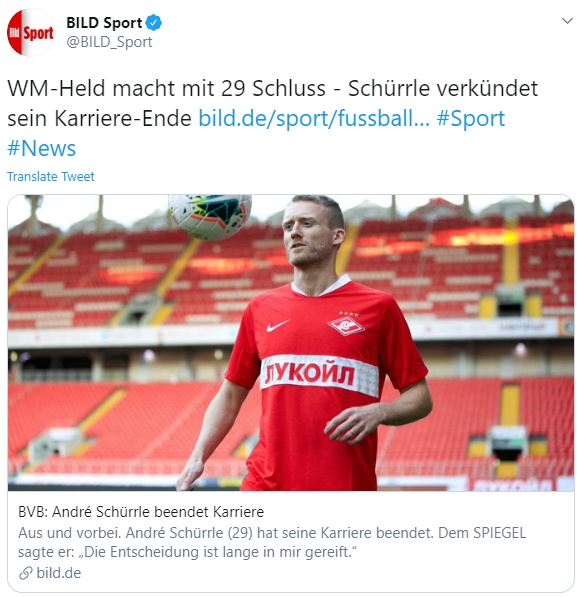The width and height of the screenshot is (580, 597).
Task: Click Translate Tweet
Action: point(51,177)
